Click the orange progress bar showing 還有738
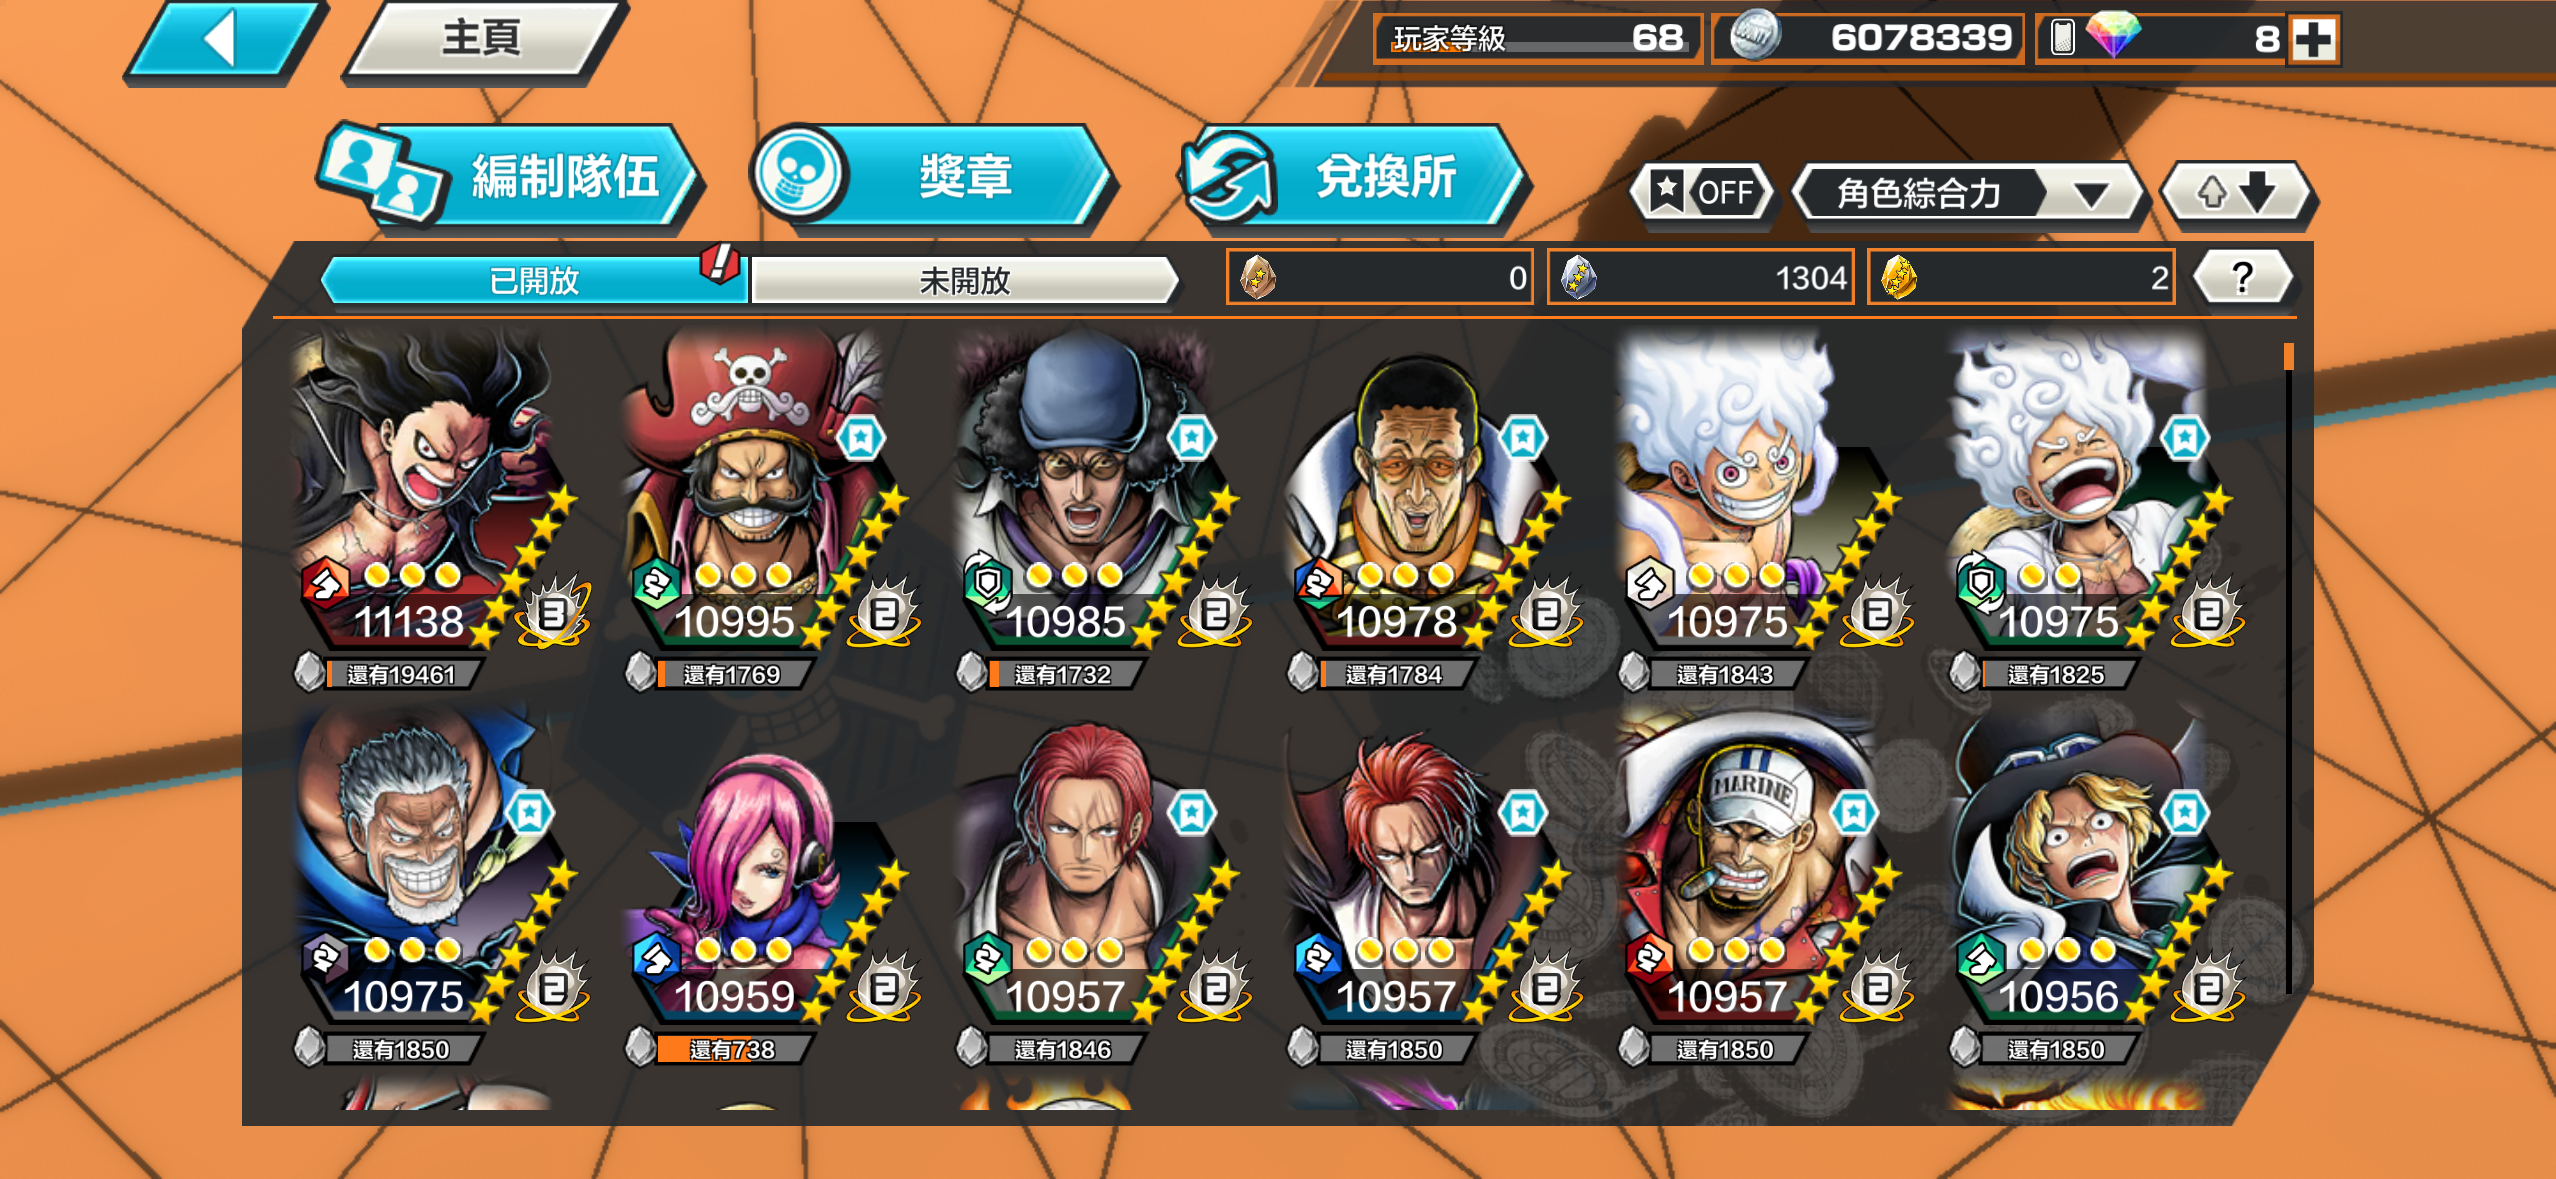 click(731, 1049)
